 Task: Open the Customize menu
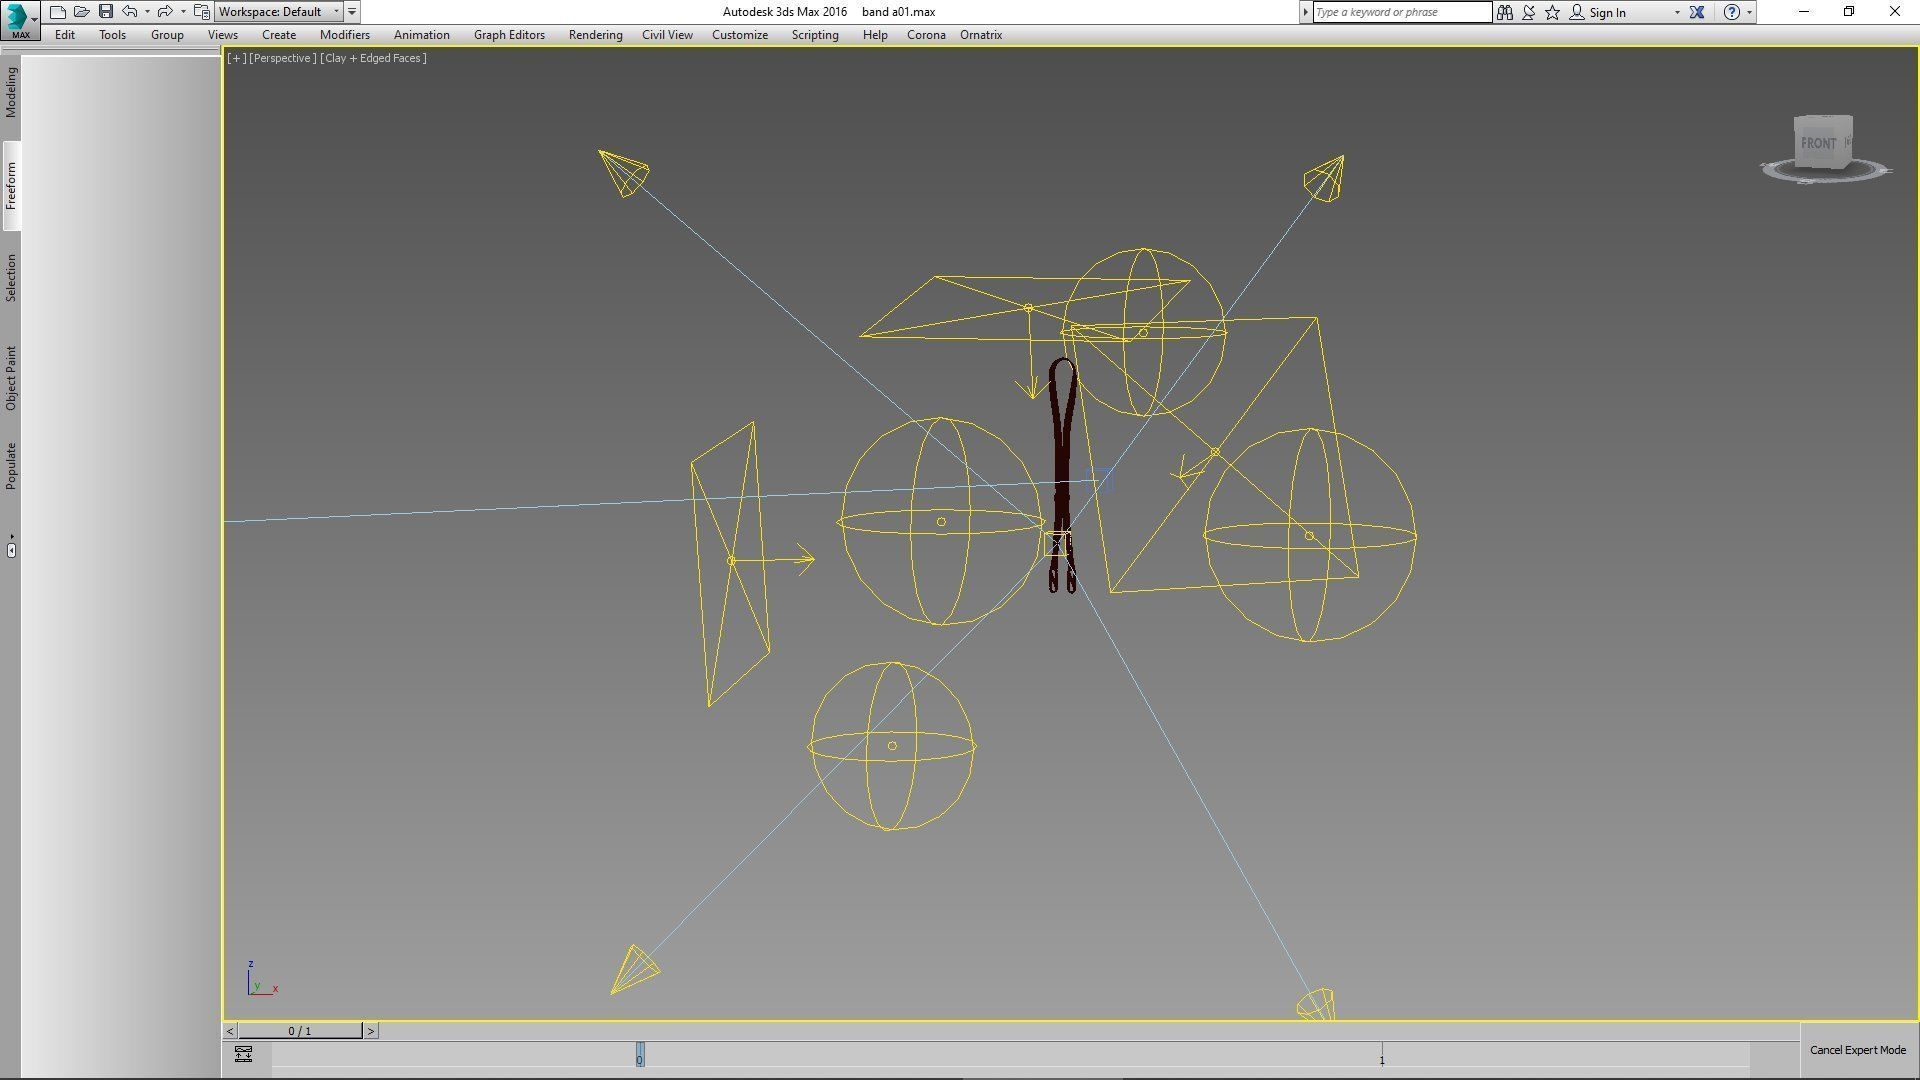point(740,35)
